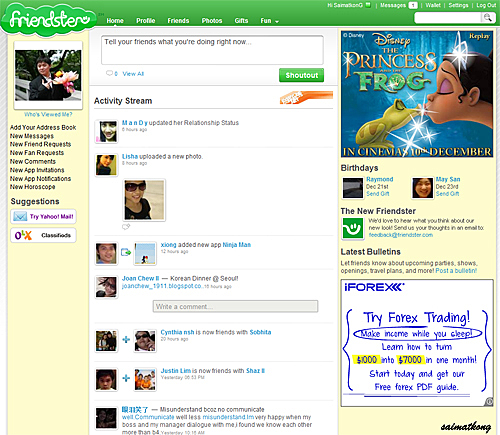Open New Fan Requests
500x435 pixels.
(37, 153)
